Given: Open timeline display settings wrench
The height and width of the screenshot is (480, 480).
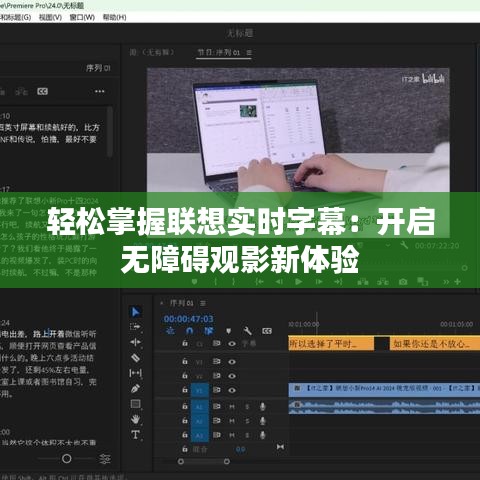Looking at the screenshot, I should (247, 331).
